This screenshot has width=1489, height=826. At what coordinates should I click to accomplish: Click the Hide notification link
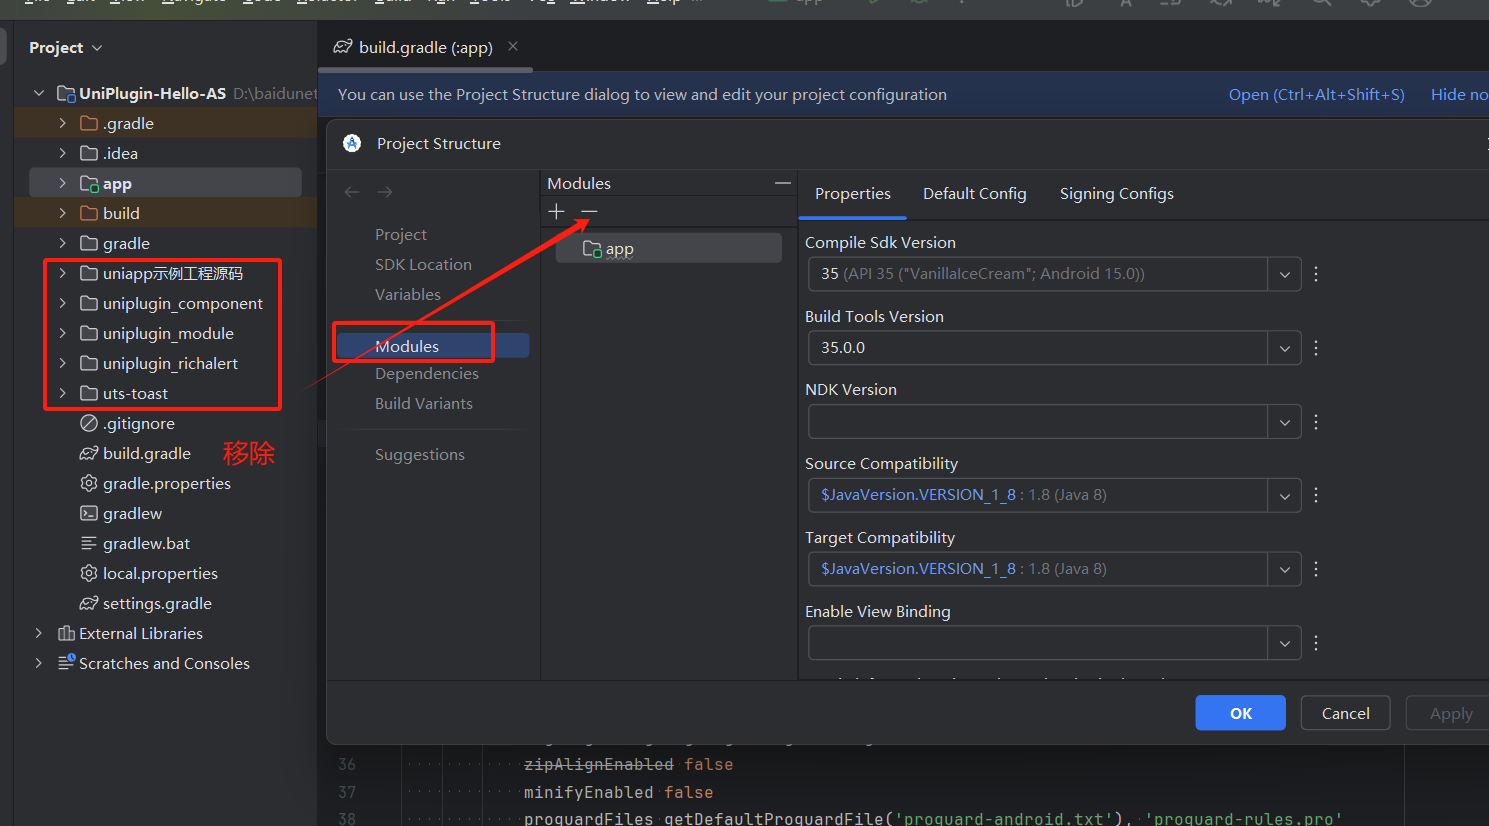click(1459, 94)
